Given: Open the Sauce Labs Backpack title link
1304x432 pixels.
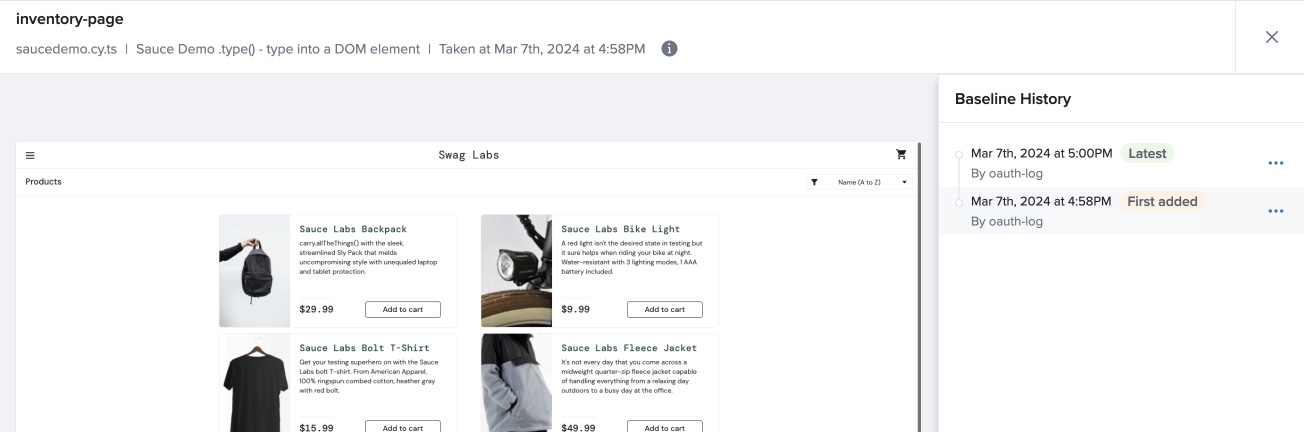Looking at the screenshot, I should click(353, 229).
